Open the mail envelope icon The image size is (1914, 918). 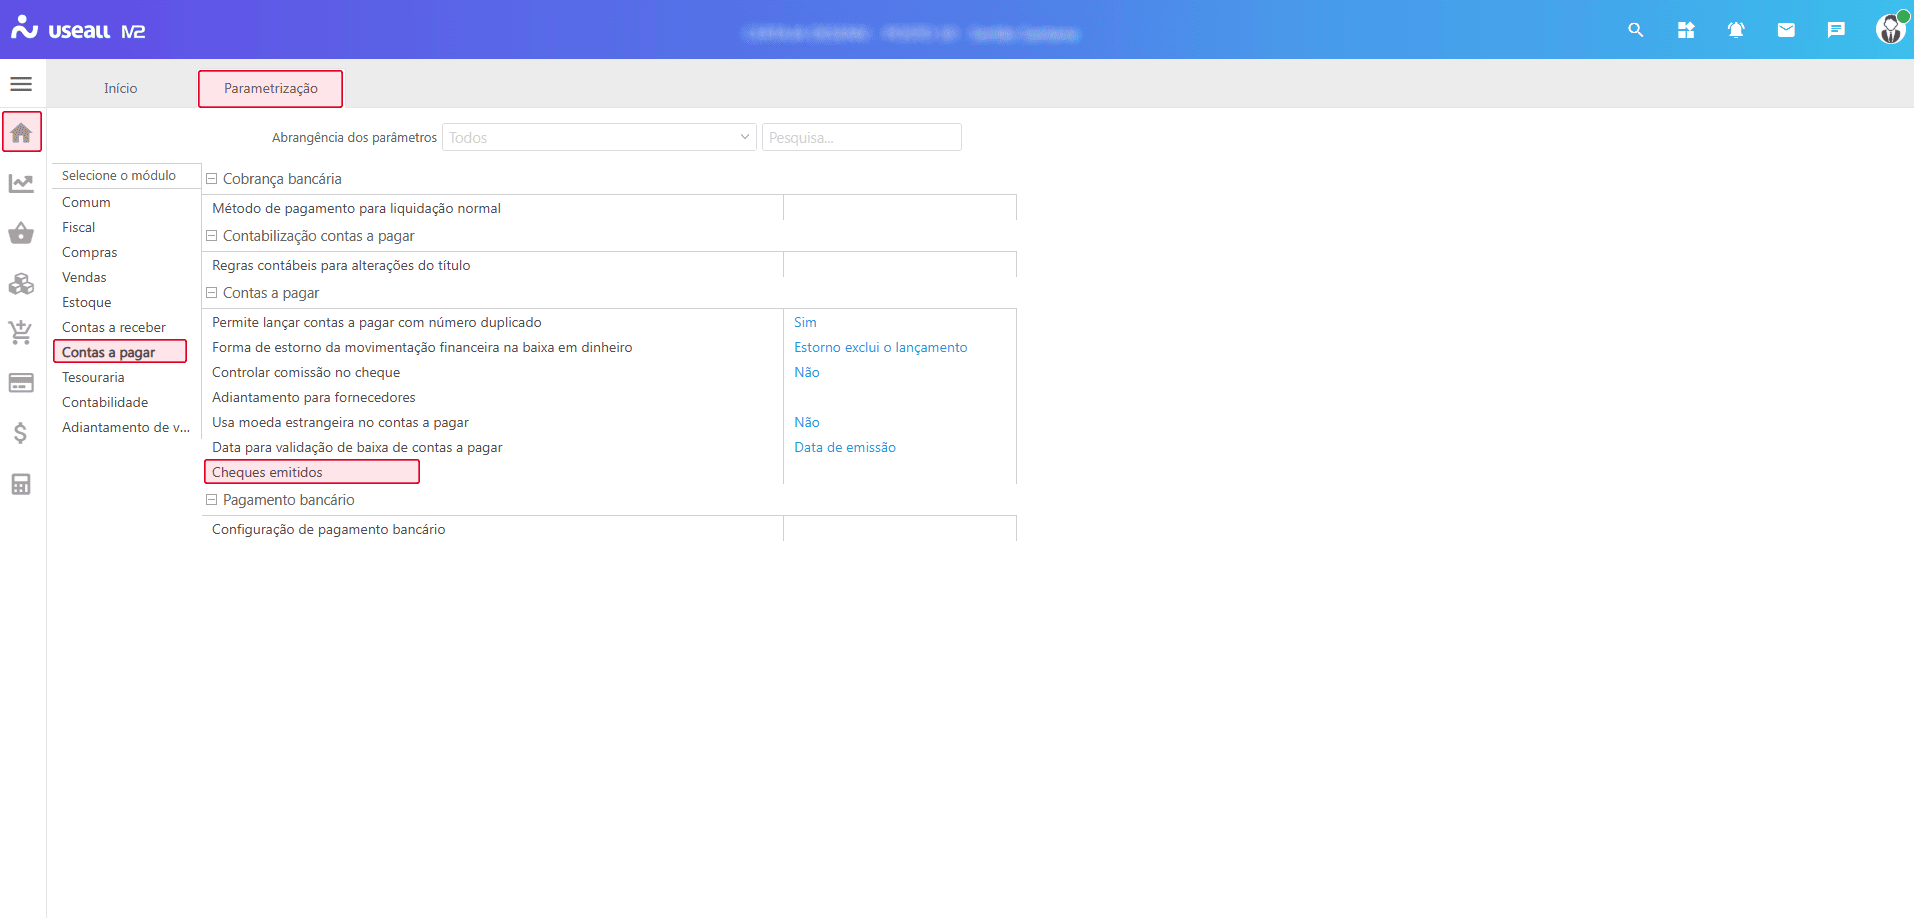(x=1786, y=30)
